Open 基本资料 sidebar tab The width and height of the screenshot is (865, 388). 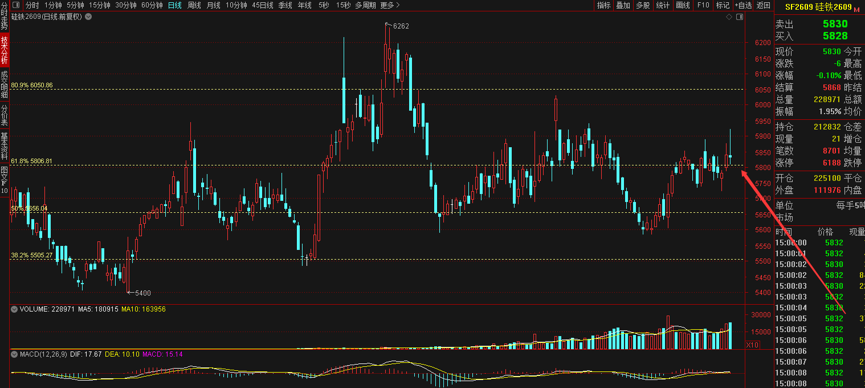4,147
